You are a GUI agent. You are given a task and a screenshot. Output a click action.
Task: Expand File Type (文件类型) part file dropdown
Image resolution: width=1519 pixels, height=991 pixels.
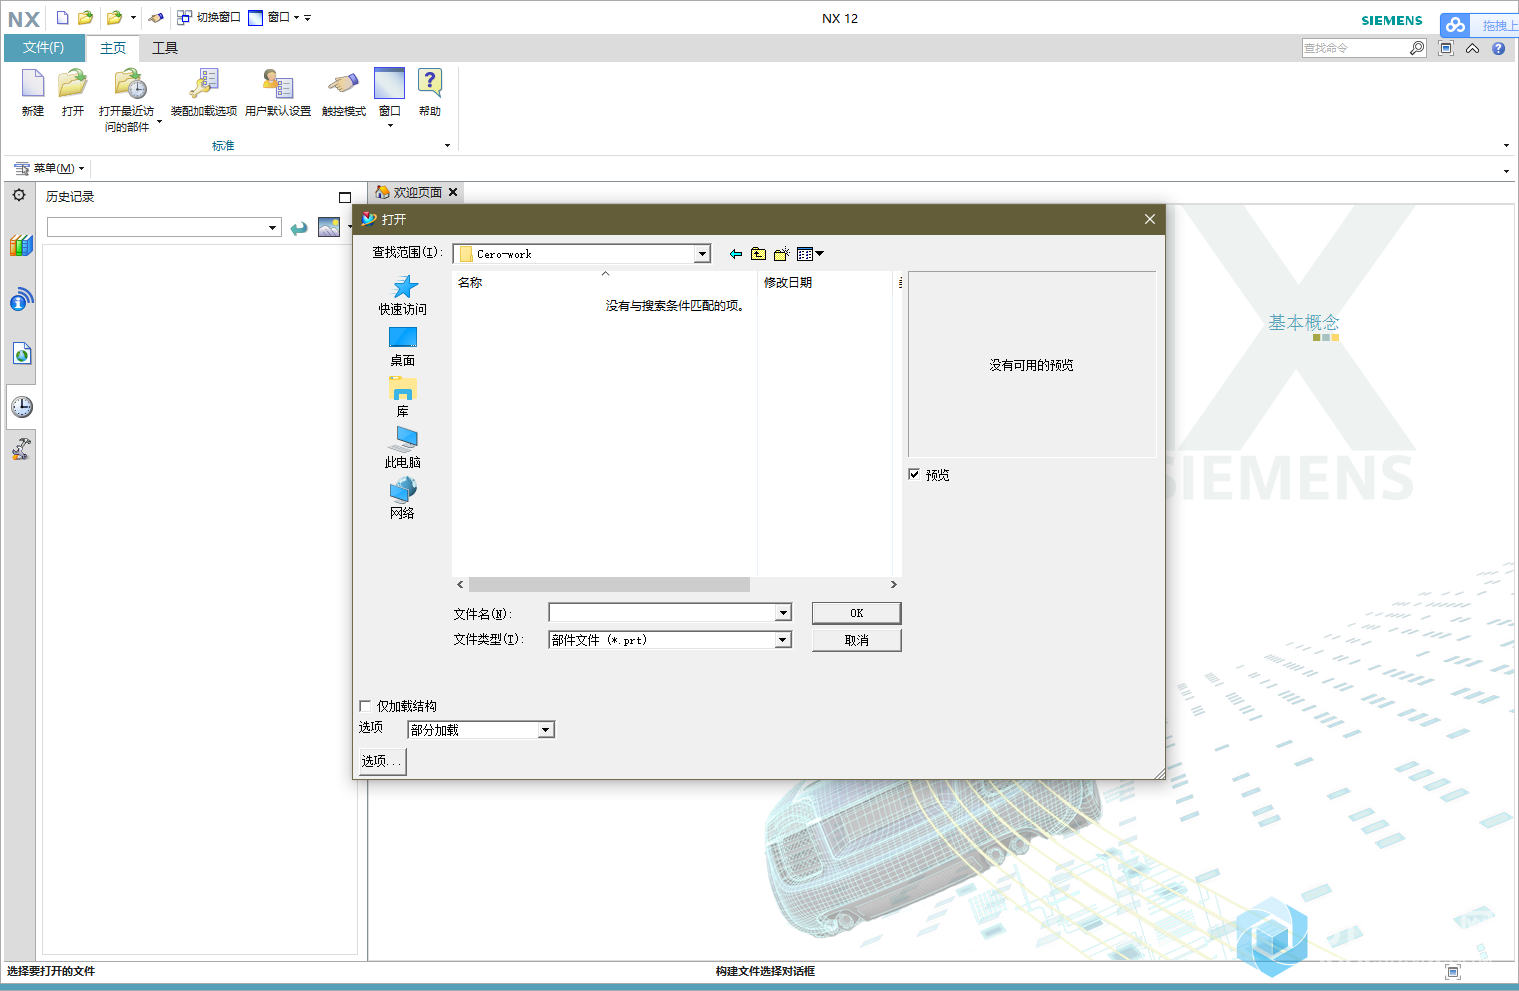point(783,640)
